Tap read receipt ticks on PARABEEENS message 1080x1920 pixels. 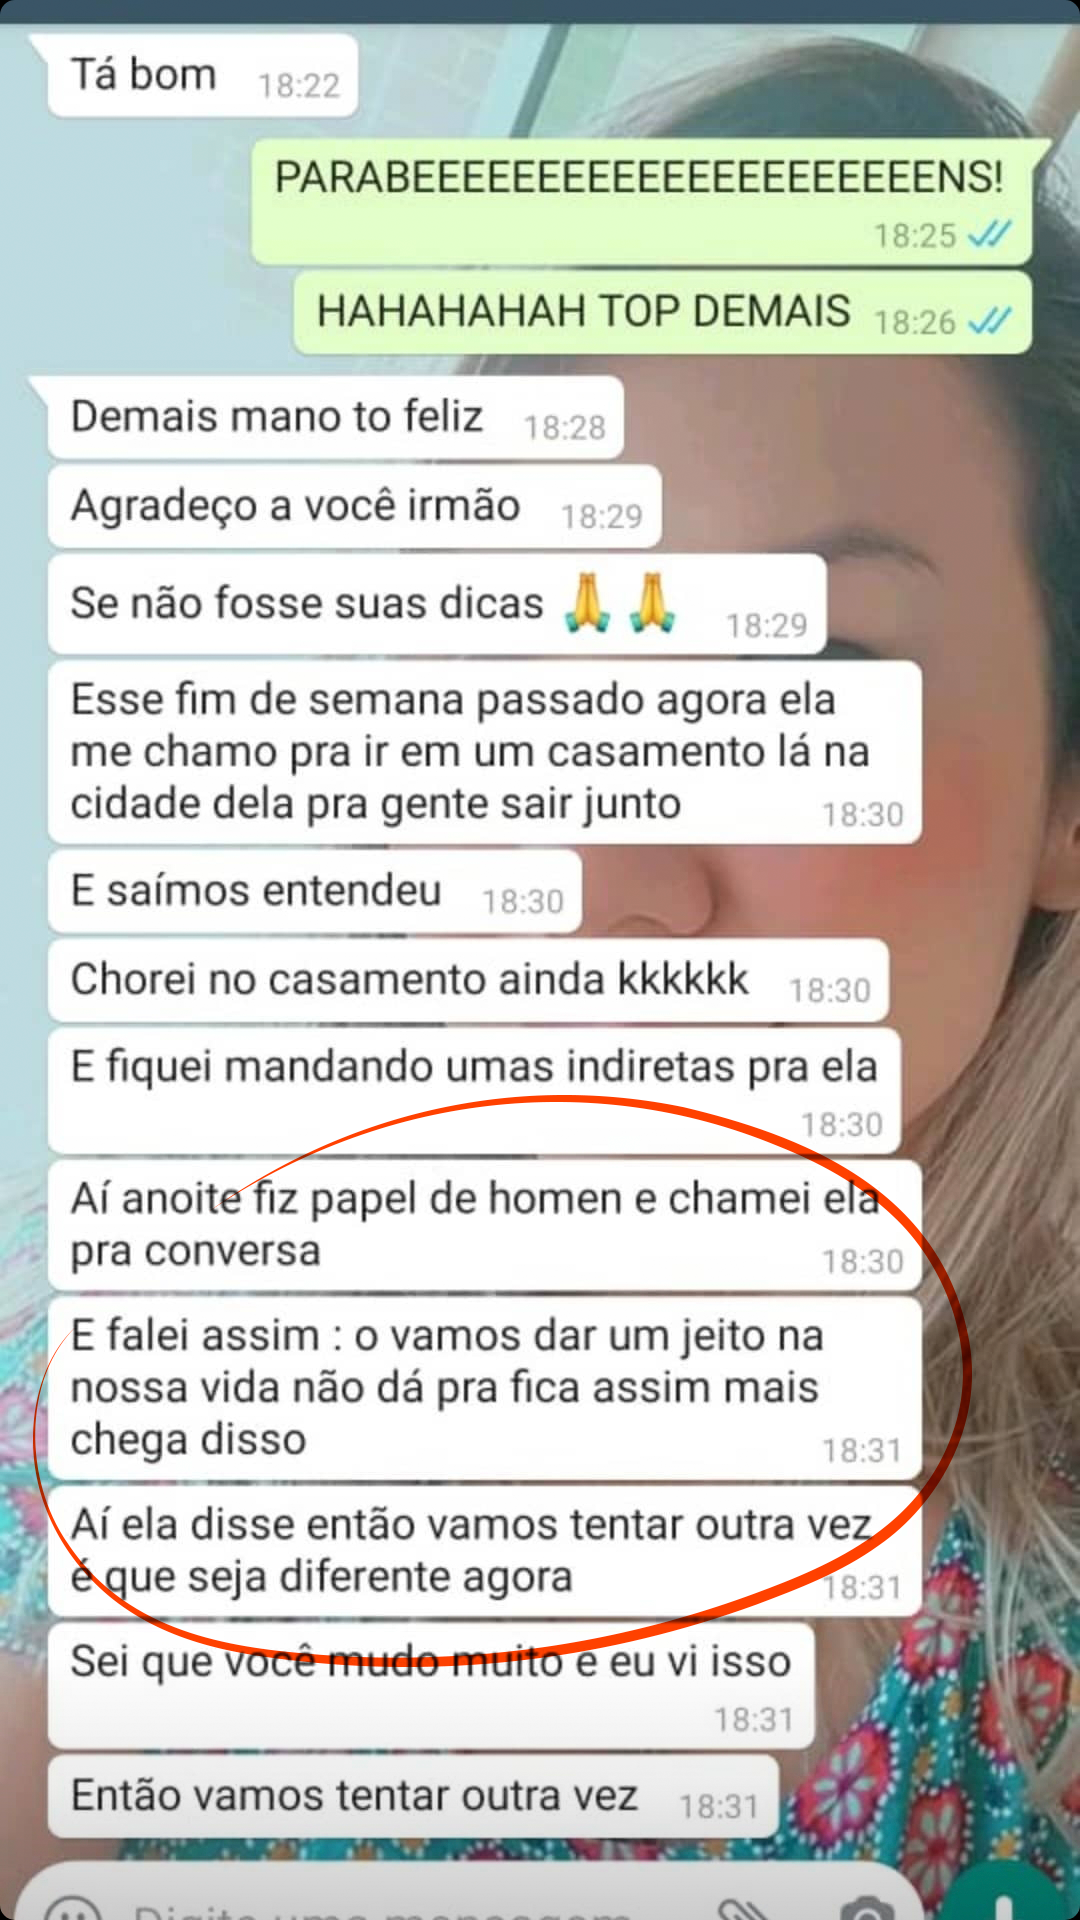[x=990, y=234]
